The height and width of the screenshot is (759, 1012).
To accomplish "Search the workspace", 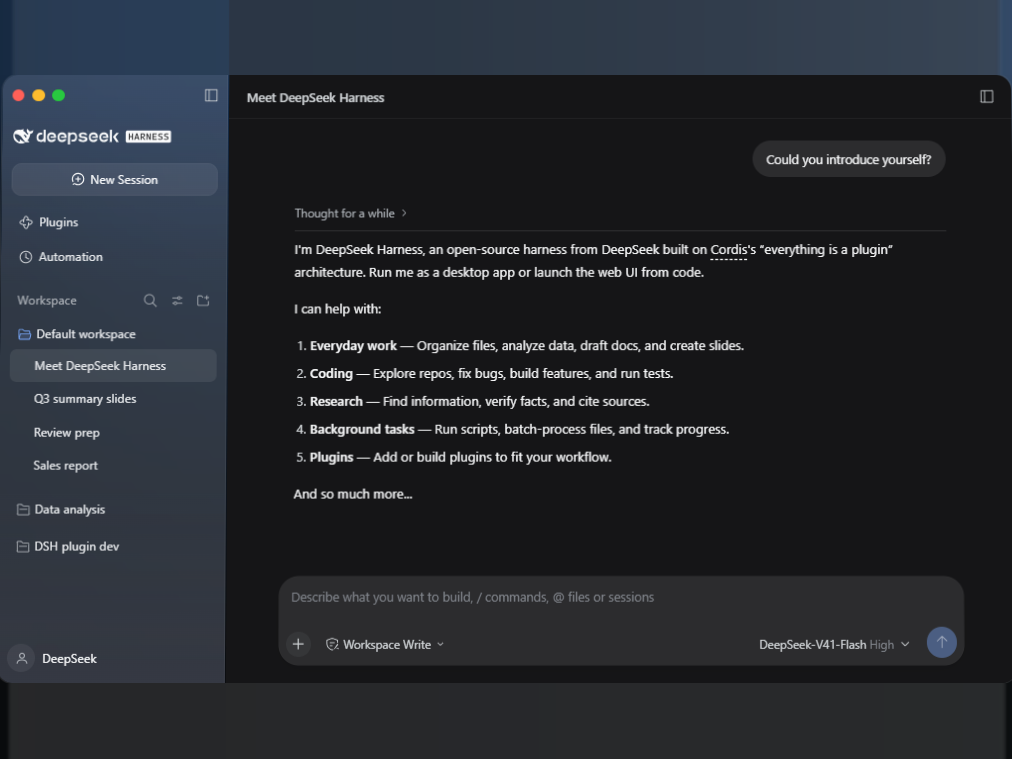I will pyautogui.click(x=150, y=301).
